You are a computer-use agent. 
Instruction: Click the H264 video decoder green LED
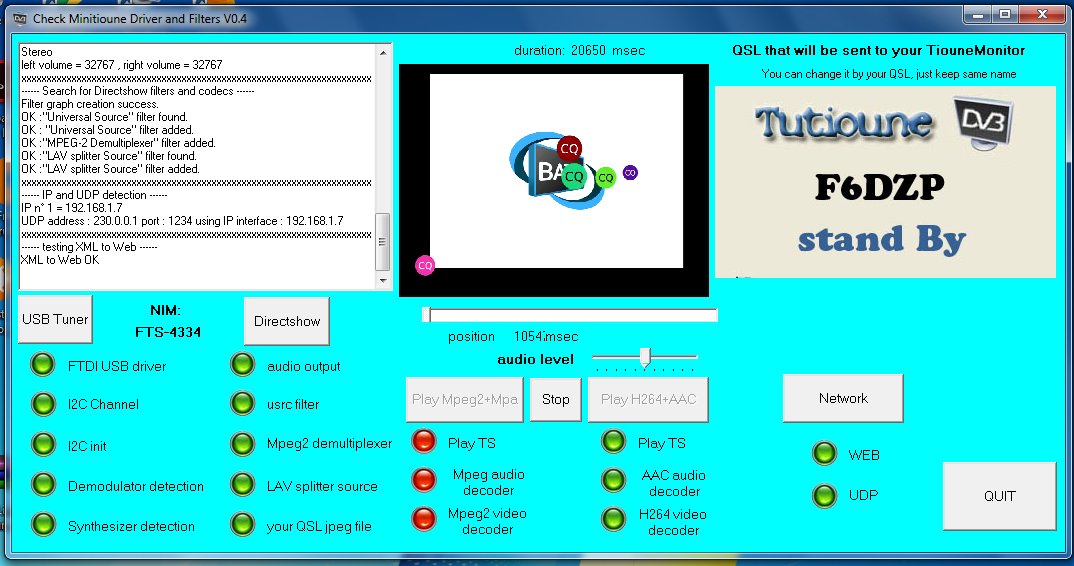(x=614, y=519)
